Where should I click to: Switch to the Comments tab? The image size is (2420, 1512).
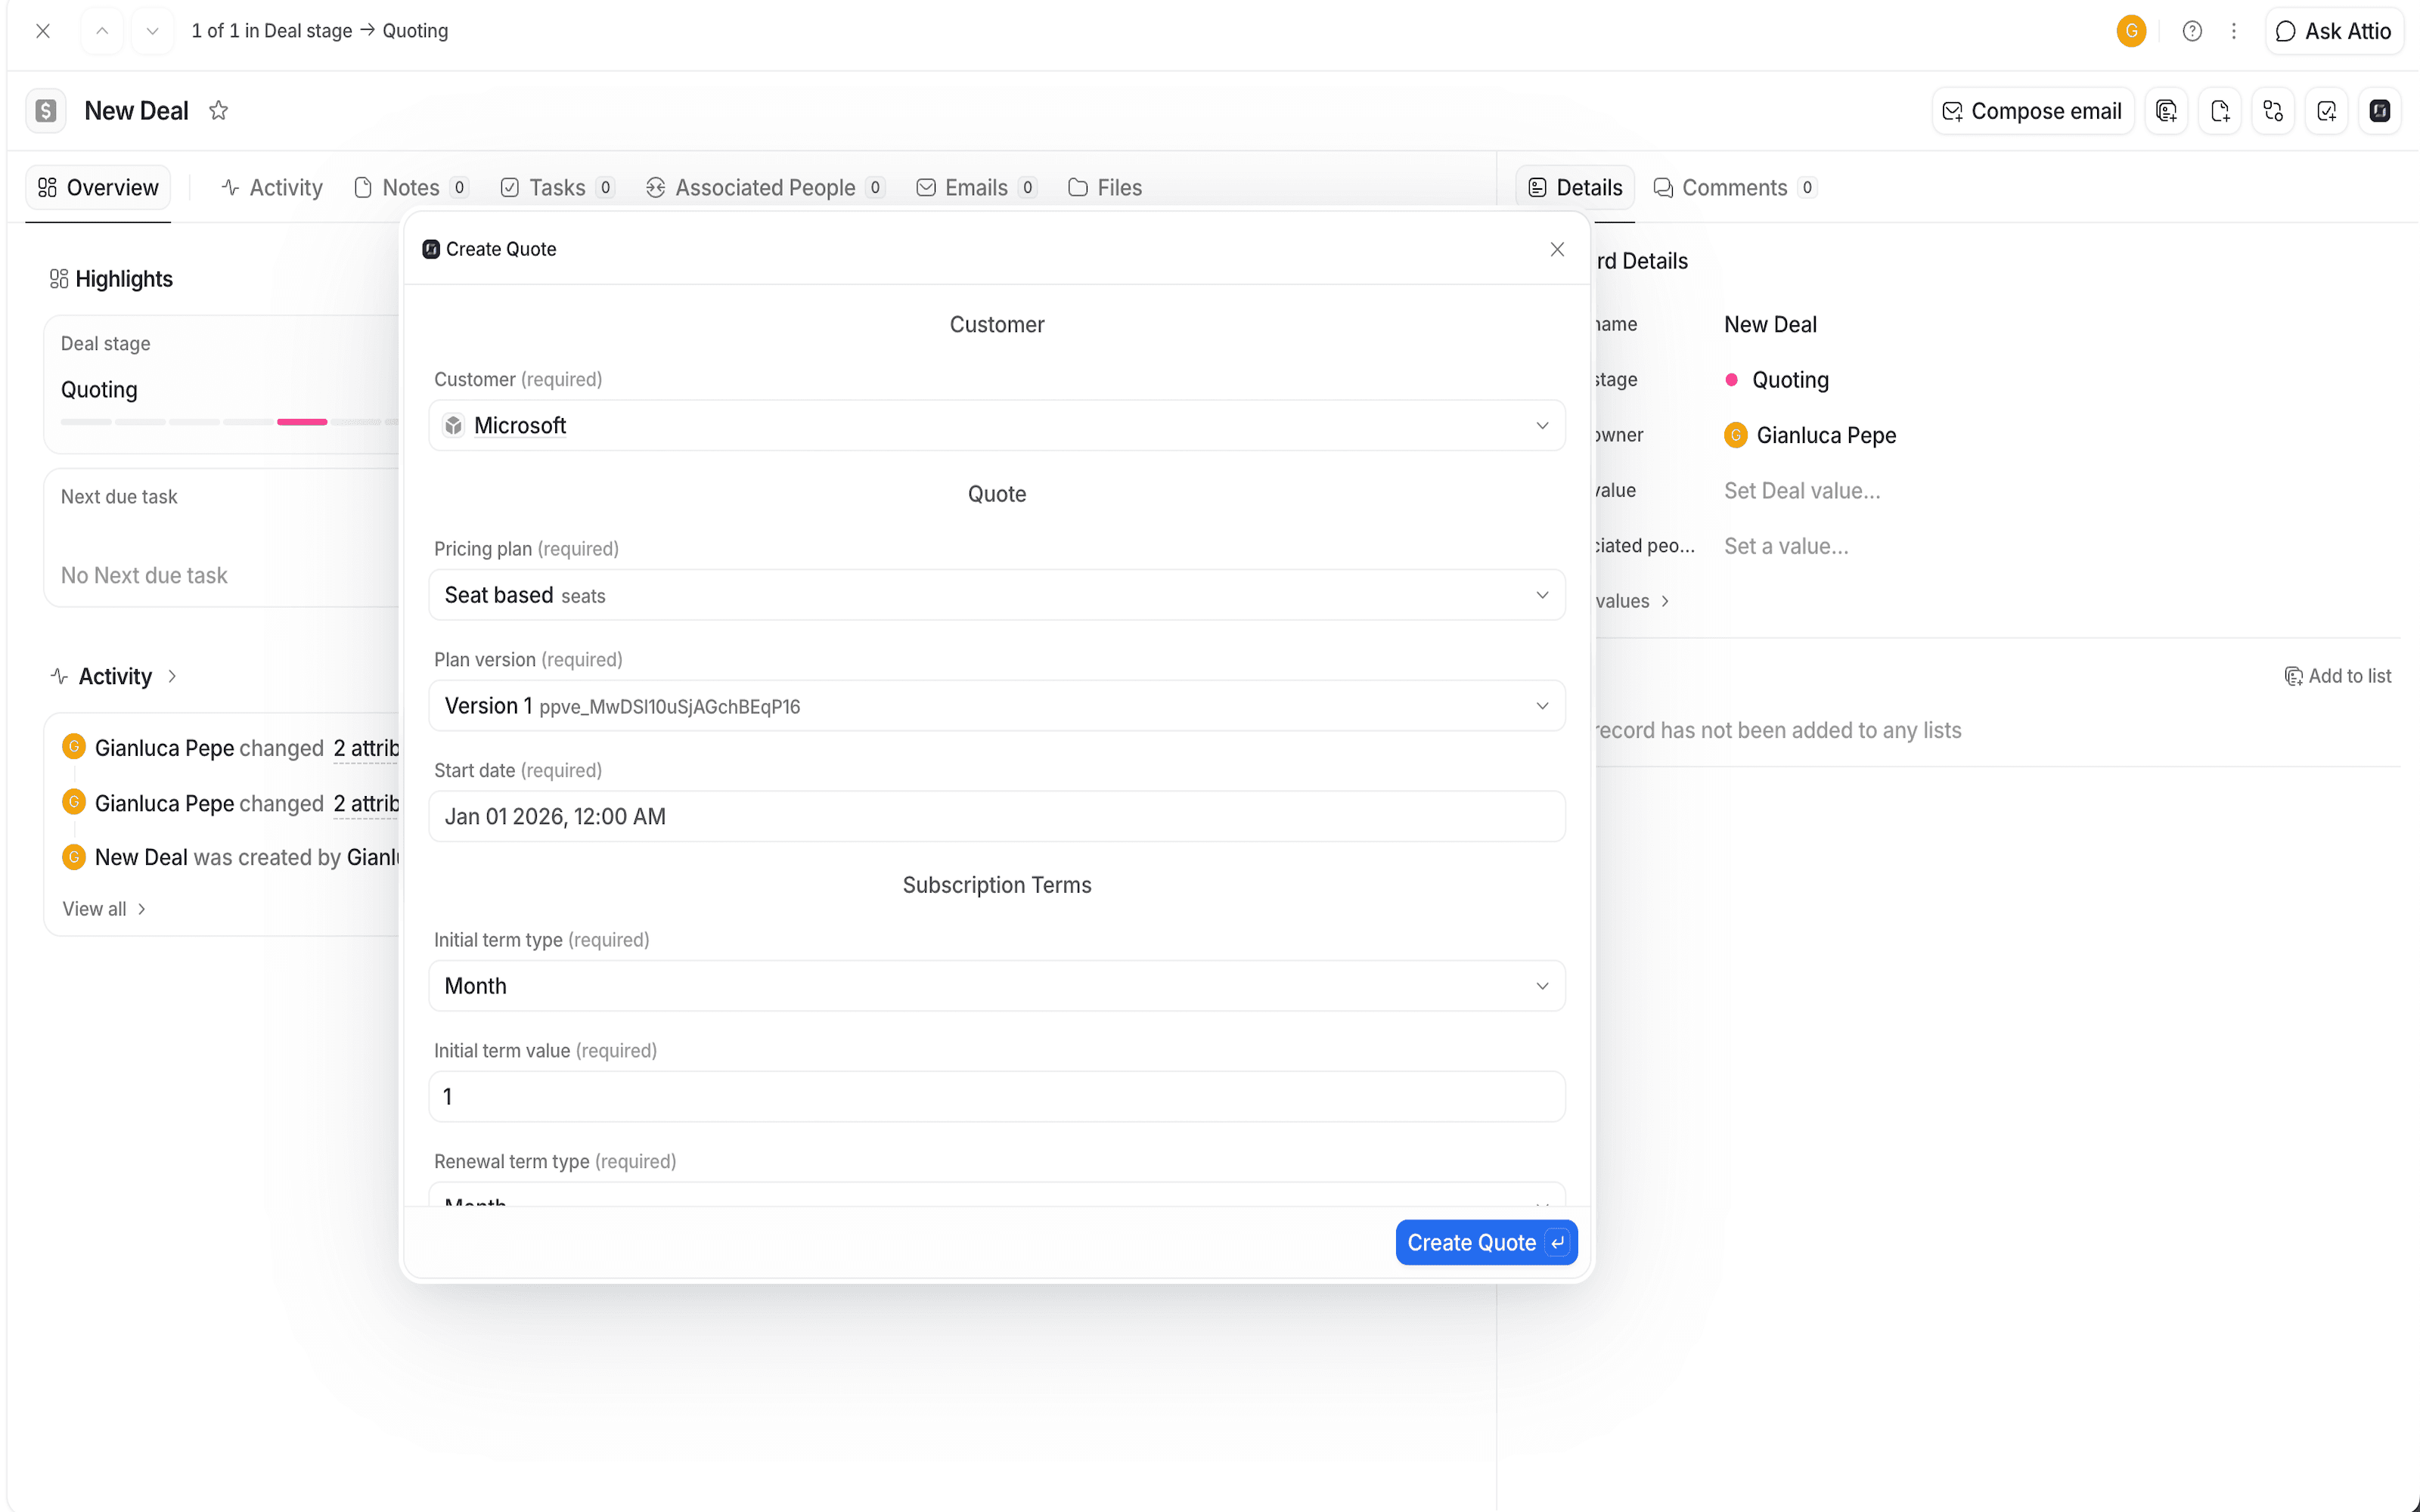pyautogui.click(x=1734, y=188)
